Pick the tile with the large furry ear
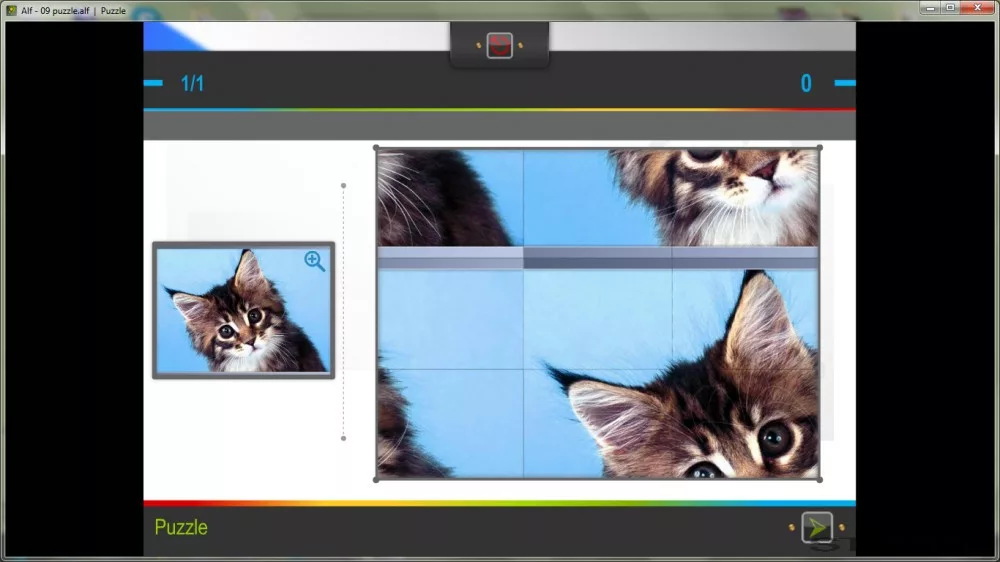 coord(745,320)
